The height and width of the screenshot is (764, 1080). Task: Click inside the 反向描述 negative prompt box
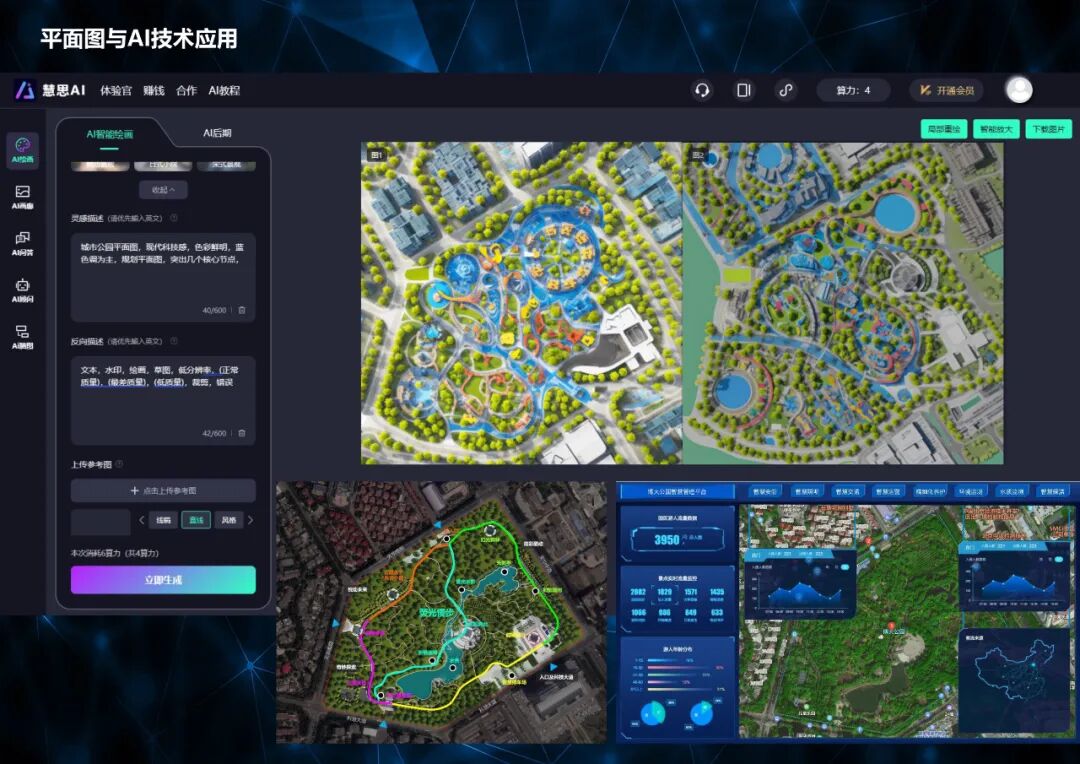[x=163, y=400]
